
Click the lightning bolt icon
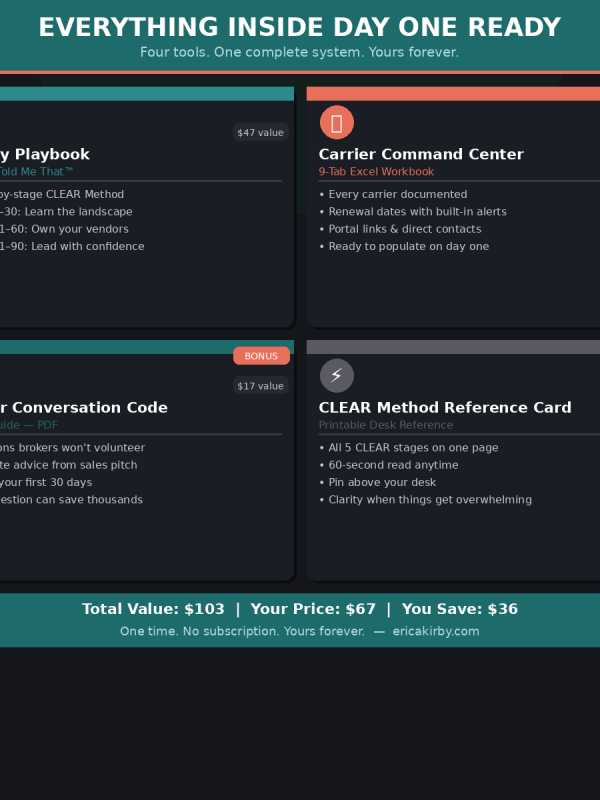click(337, 376)
